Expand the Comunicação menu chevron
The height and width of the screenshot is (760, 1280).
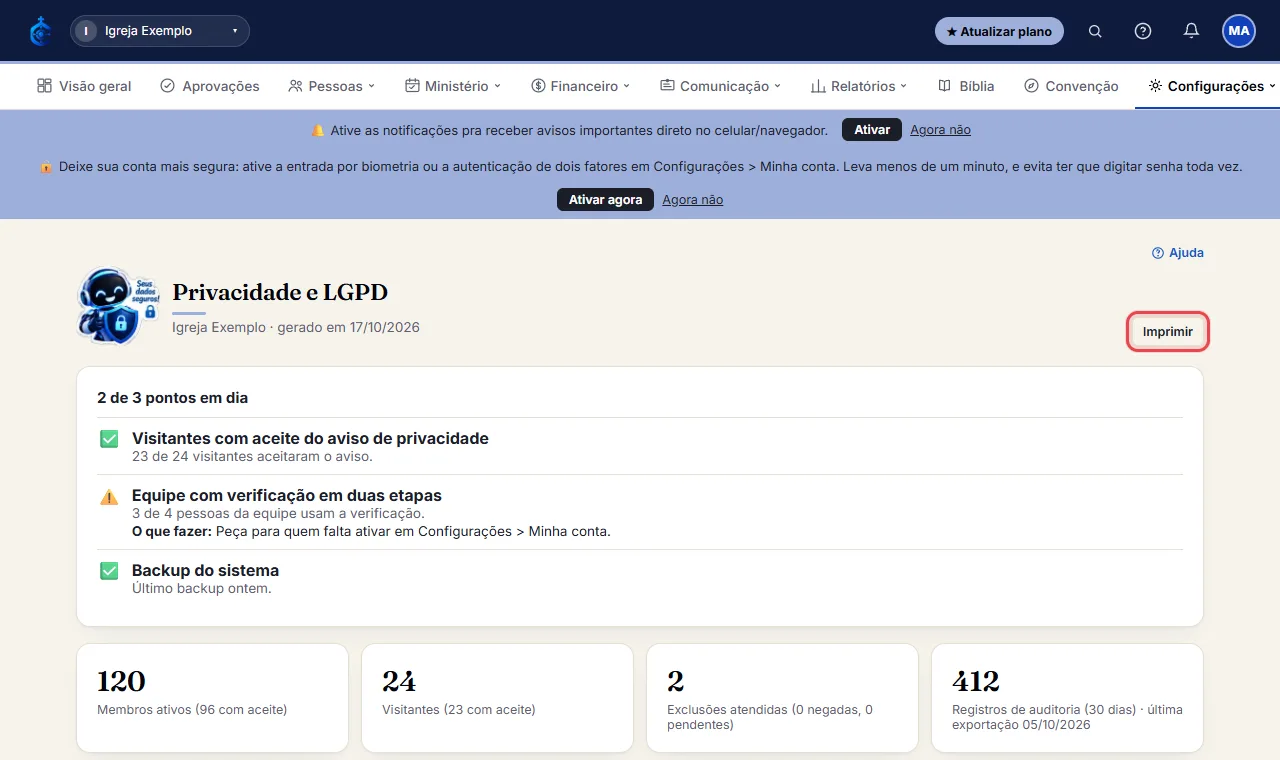click(x=777, y=86)
